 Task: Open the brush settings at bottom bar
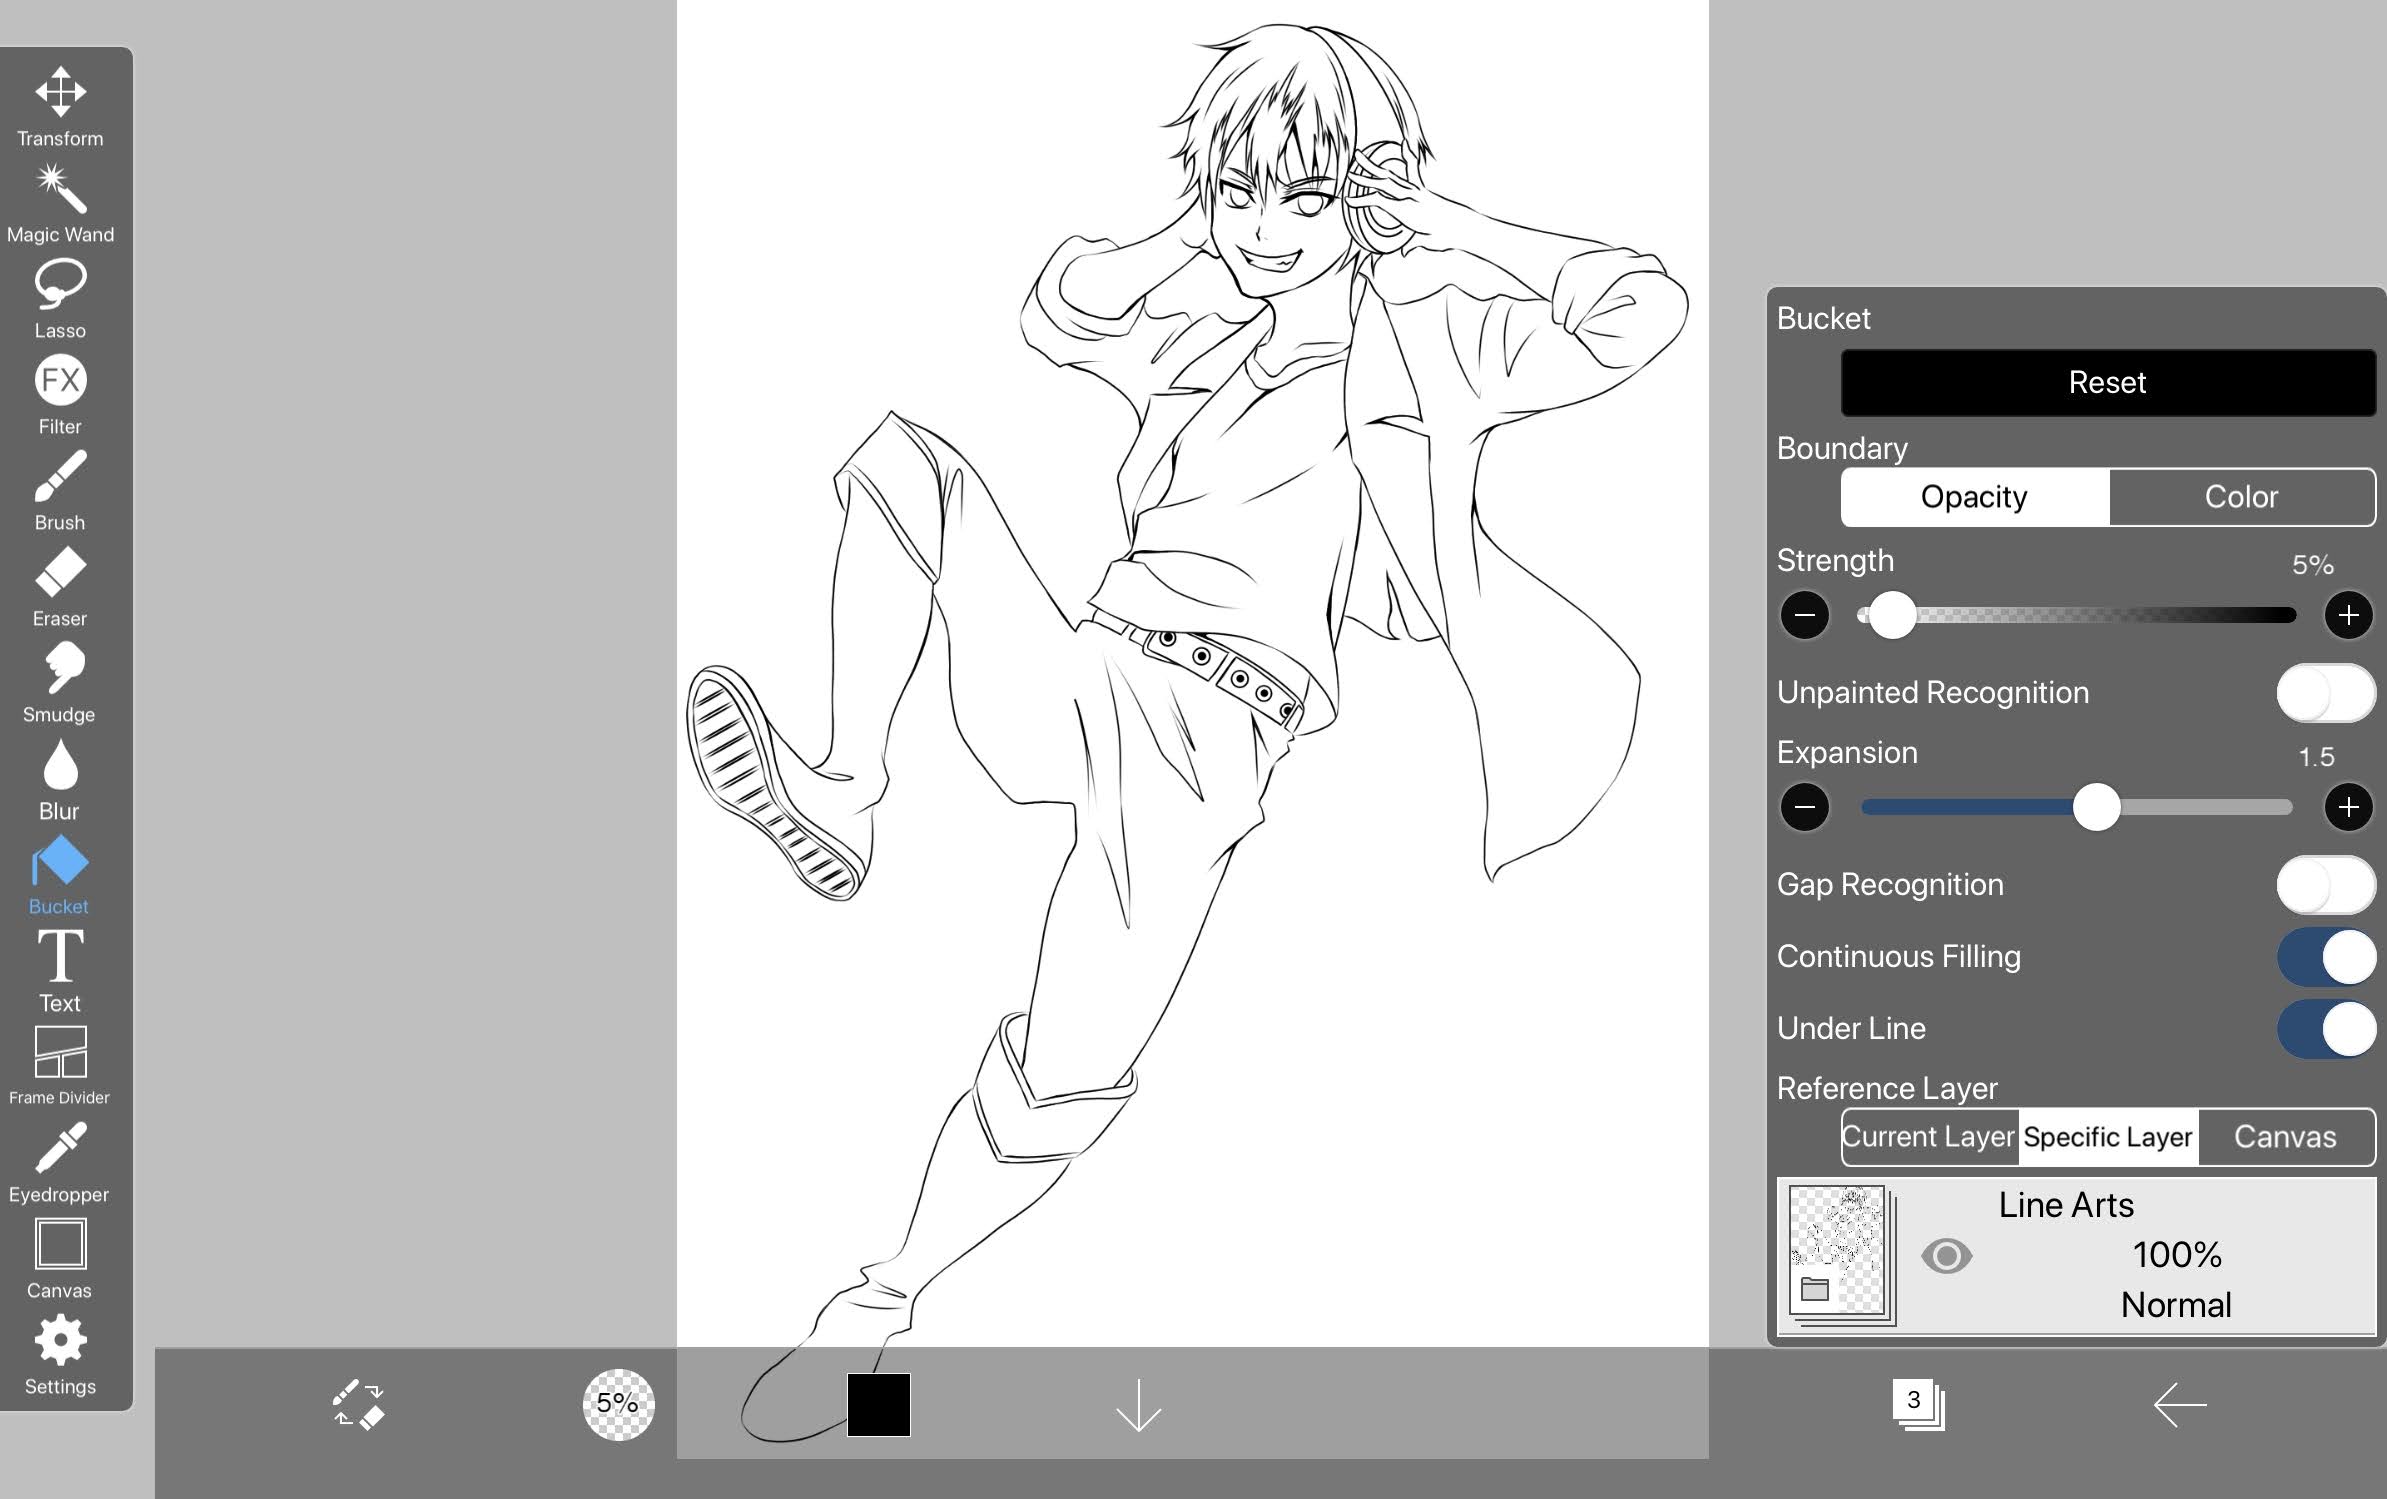click(357, 1404)
